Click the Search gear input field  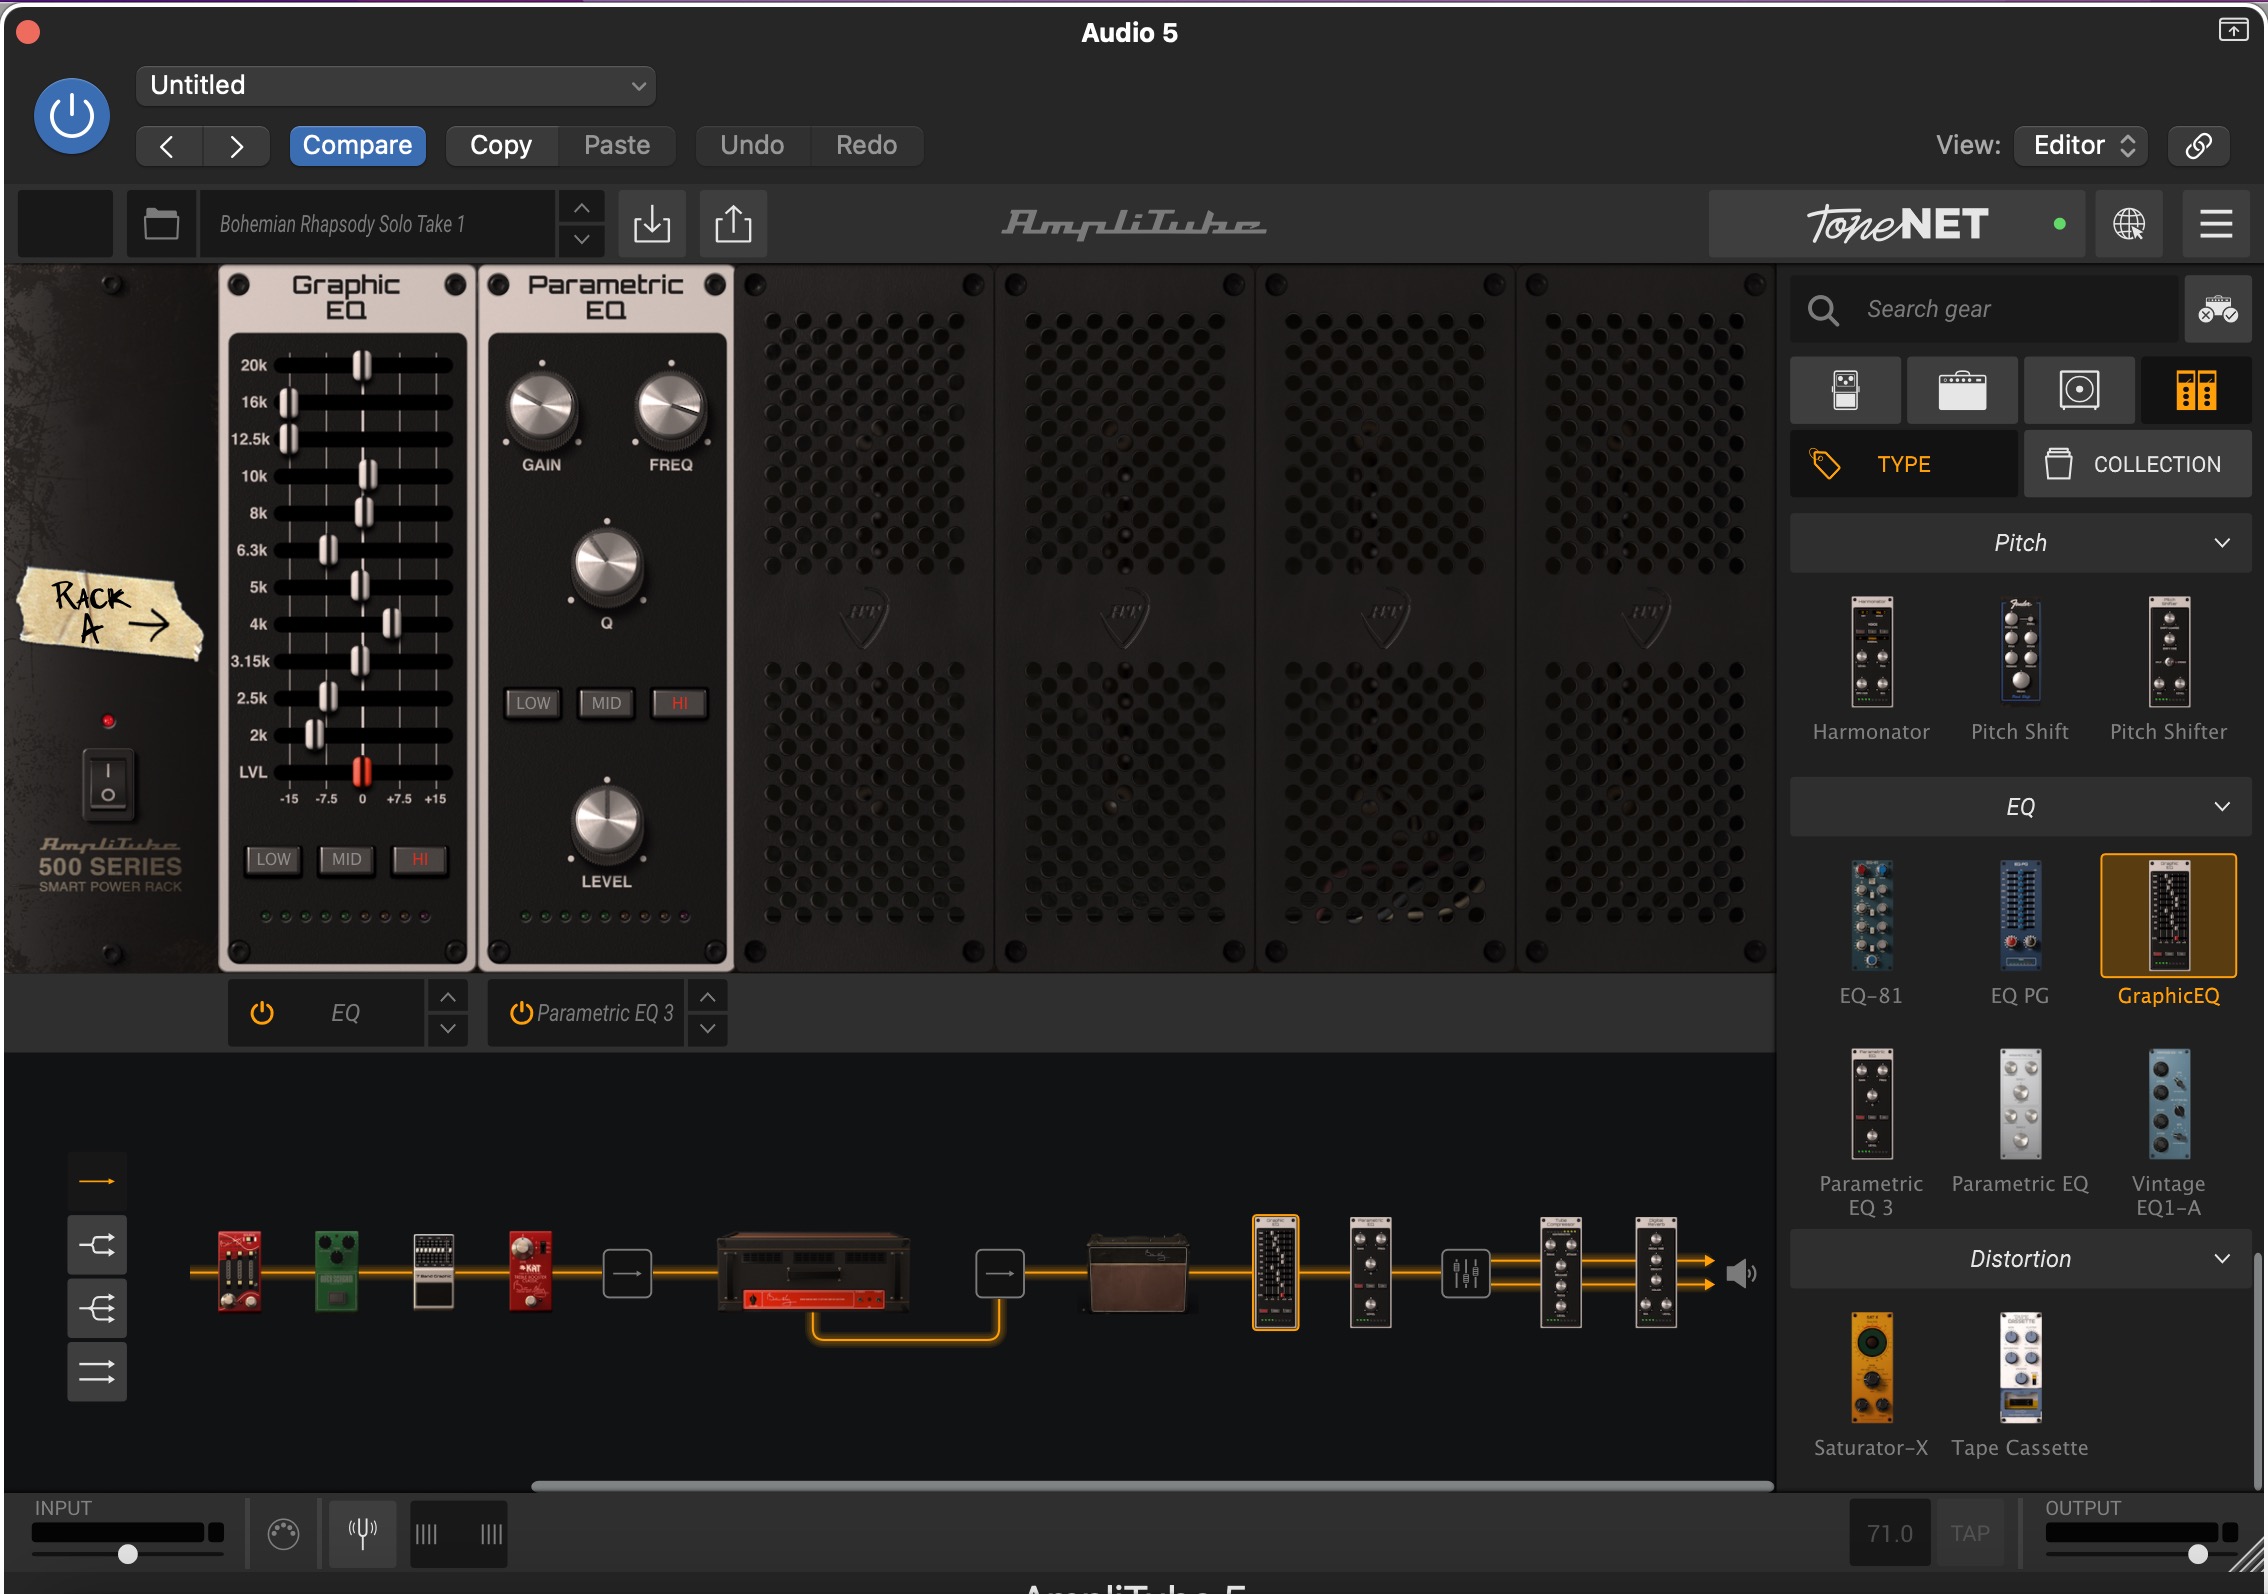1984,310
